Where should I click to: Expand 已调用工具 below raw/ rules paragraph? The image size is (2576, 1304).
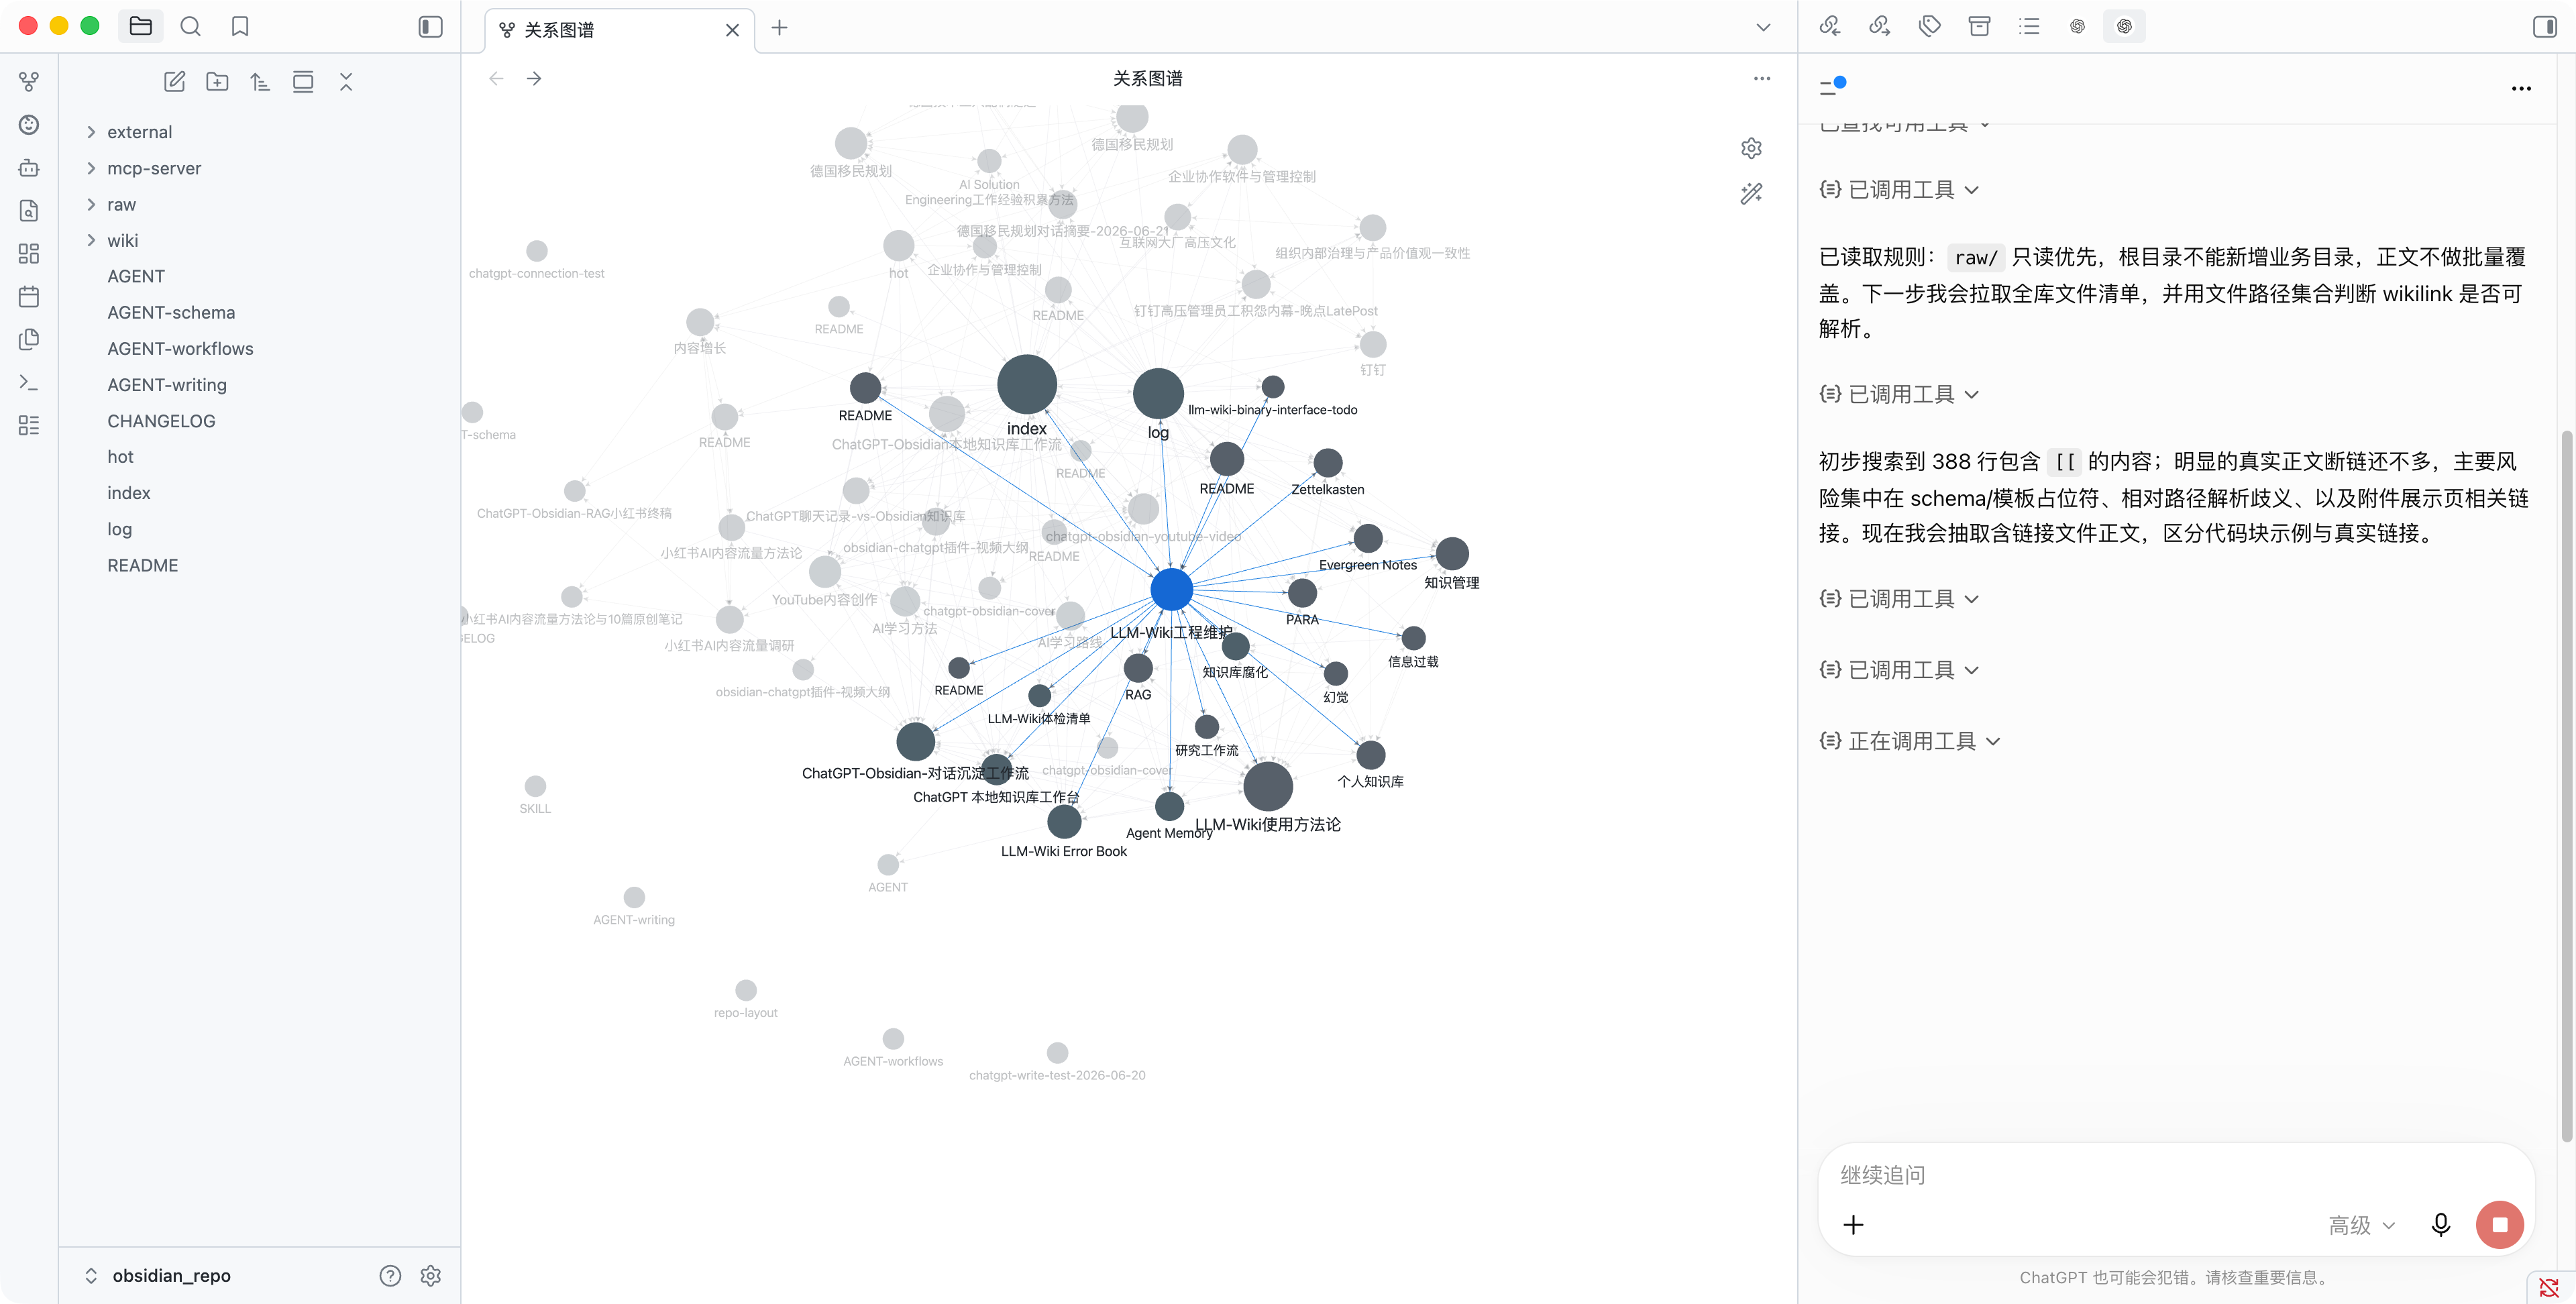[1899, 395]
